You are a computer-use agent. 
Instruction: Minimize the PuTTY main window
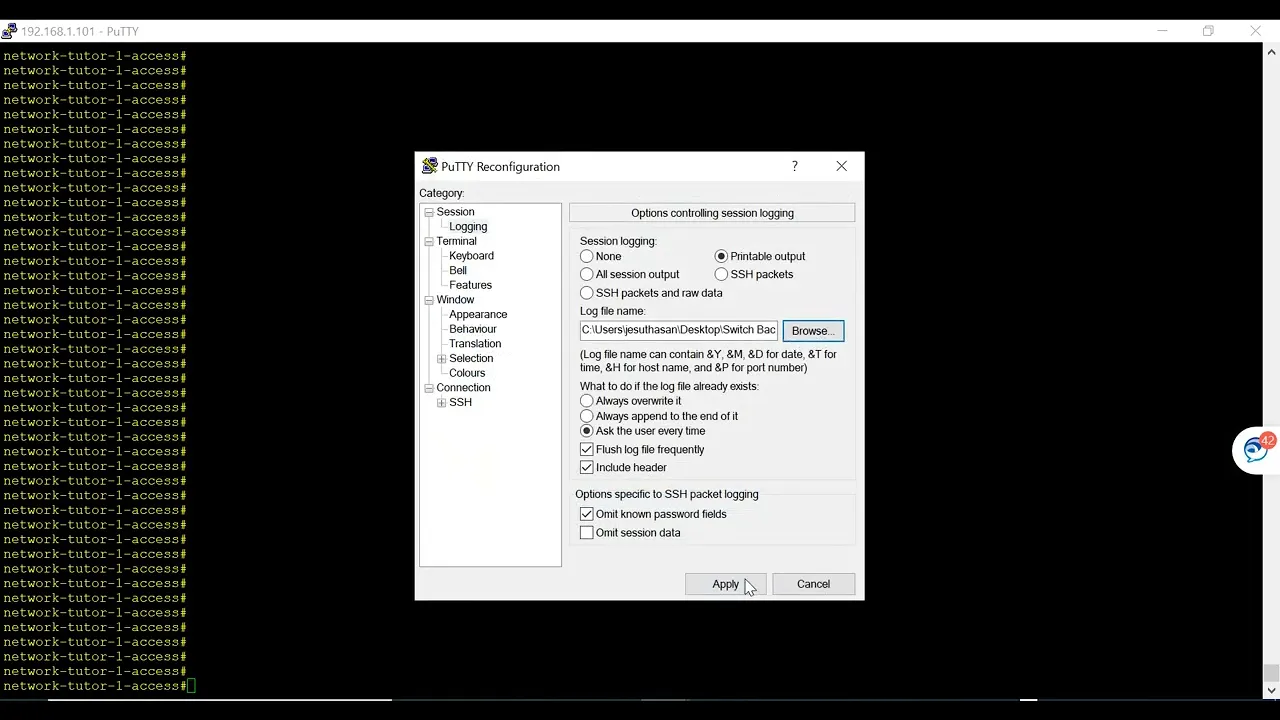pos(1162,31)
